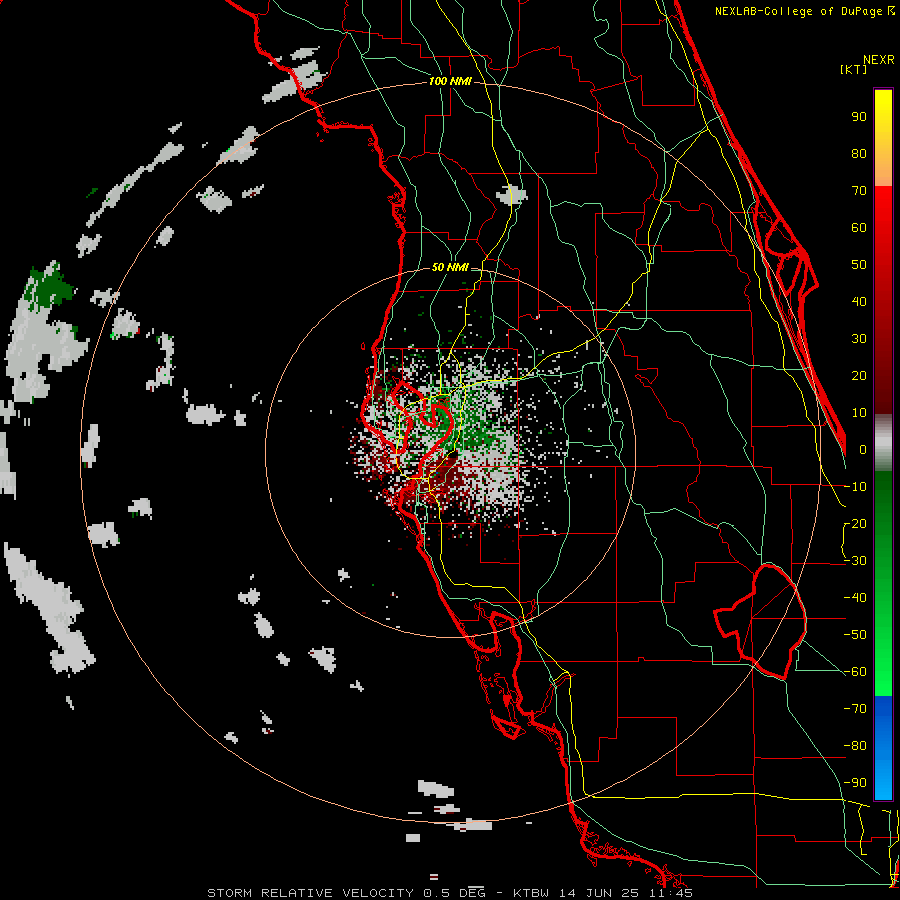
Task: Click the -60 knot scale label
Action: [855, 672]
